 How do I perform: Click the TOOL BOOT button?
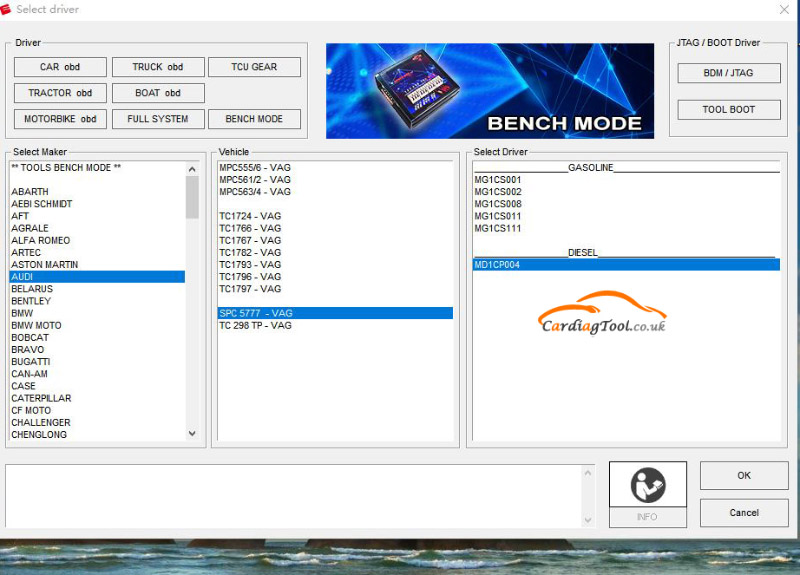(728, 109)
